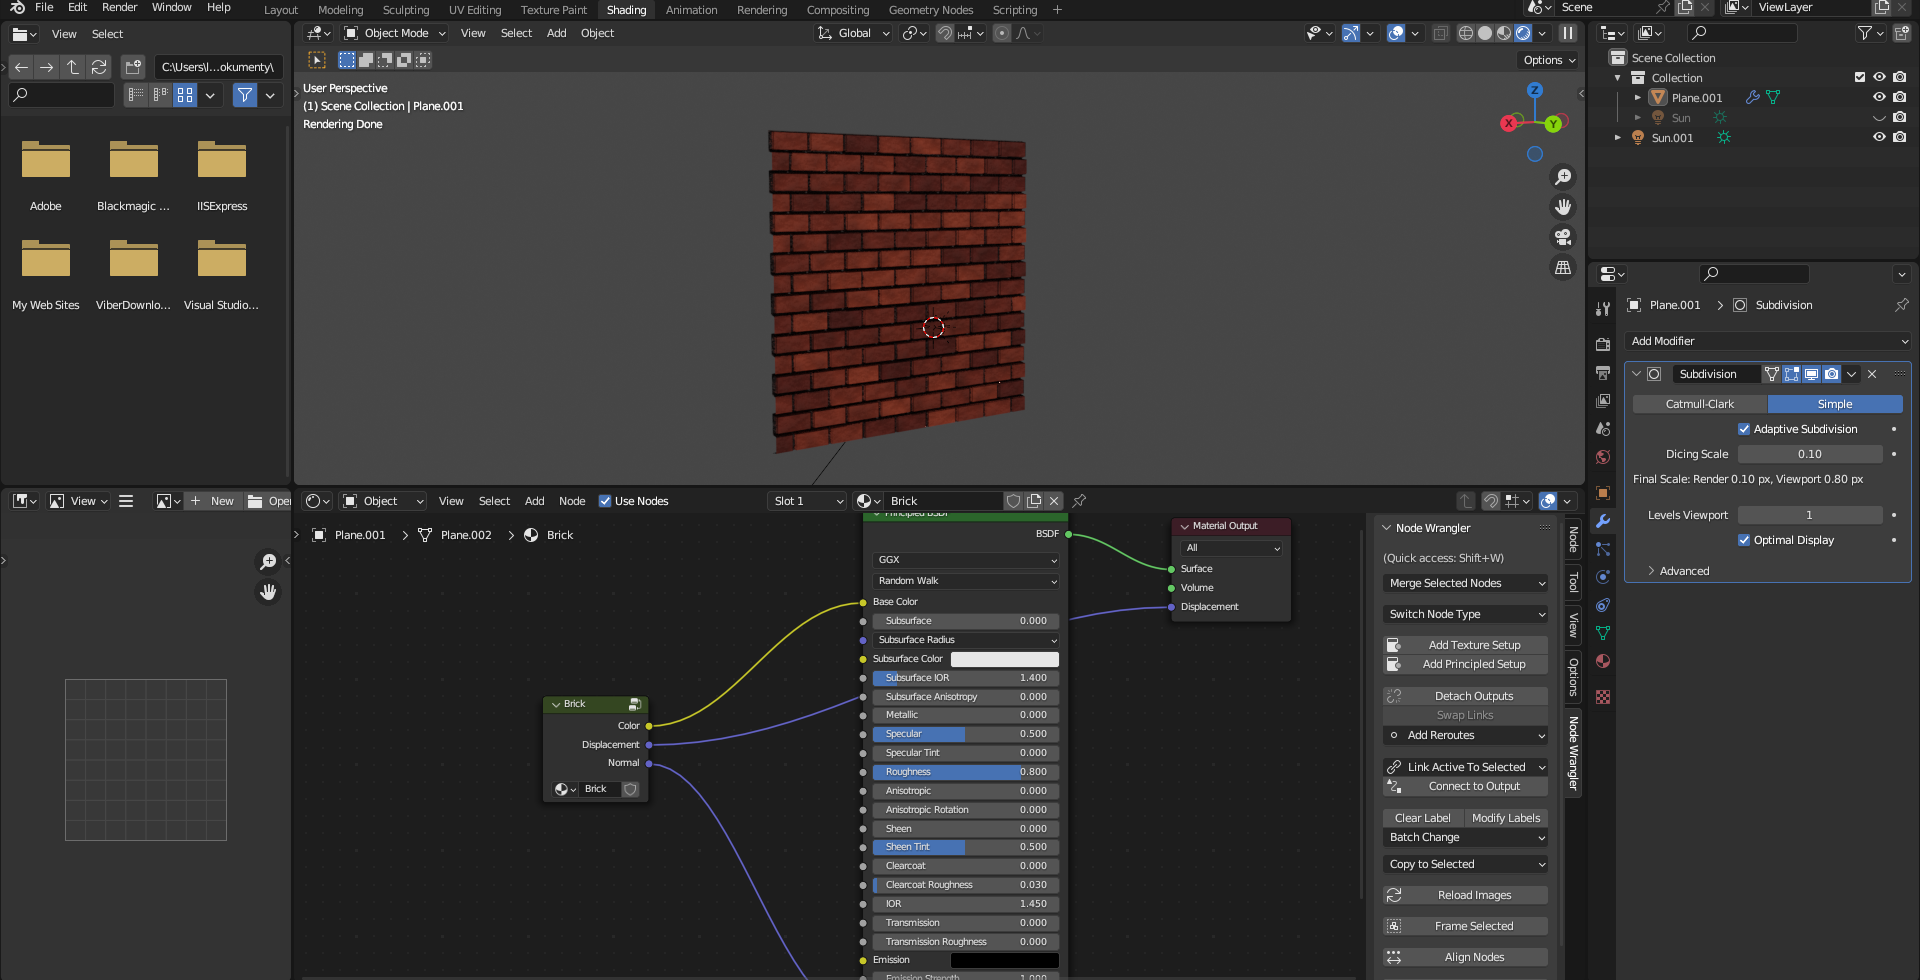Screen dimensions: 1920x980
Task: Switch to the Geometry Nodes workspace tab
Action: (x=930, y=10)
